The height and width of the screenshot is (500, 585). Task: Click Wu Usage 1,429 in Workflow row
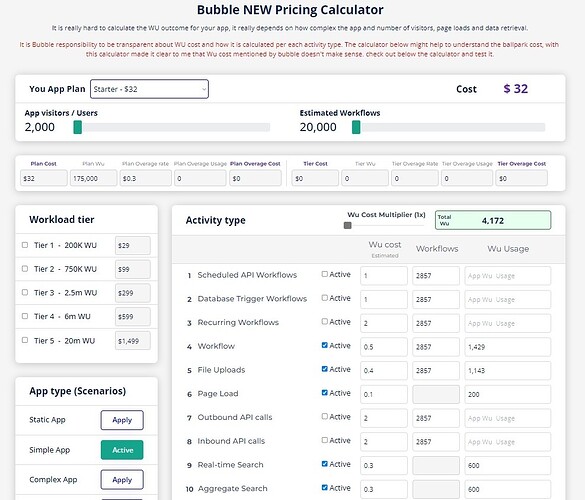(507, 347)
